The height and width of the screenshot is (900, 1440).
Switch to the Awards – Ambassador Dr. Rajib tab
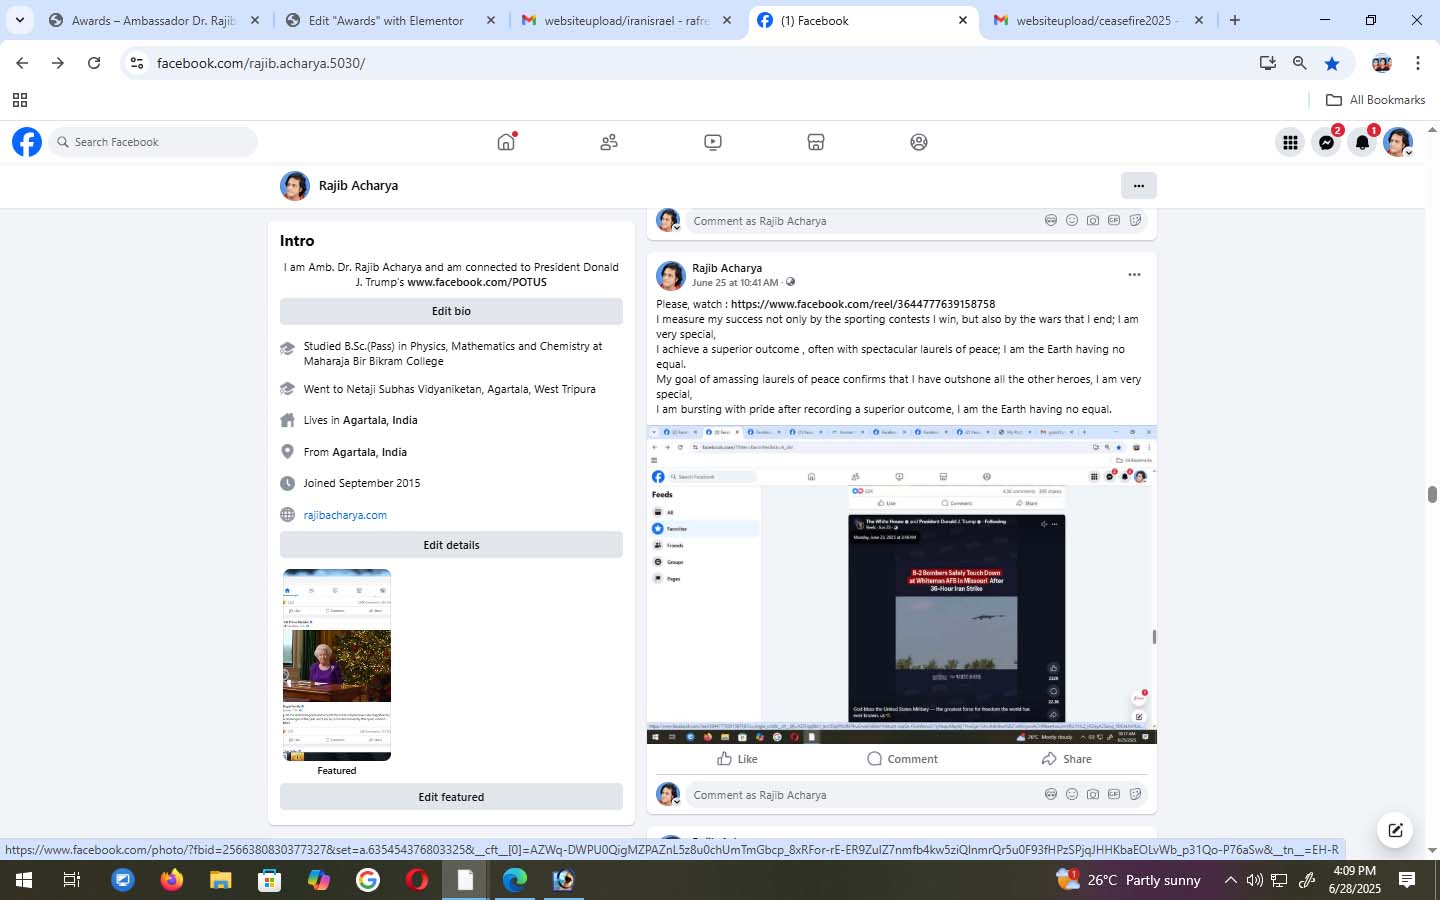click(152, 20)
